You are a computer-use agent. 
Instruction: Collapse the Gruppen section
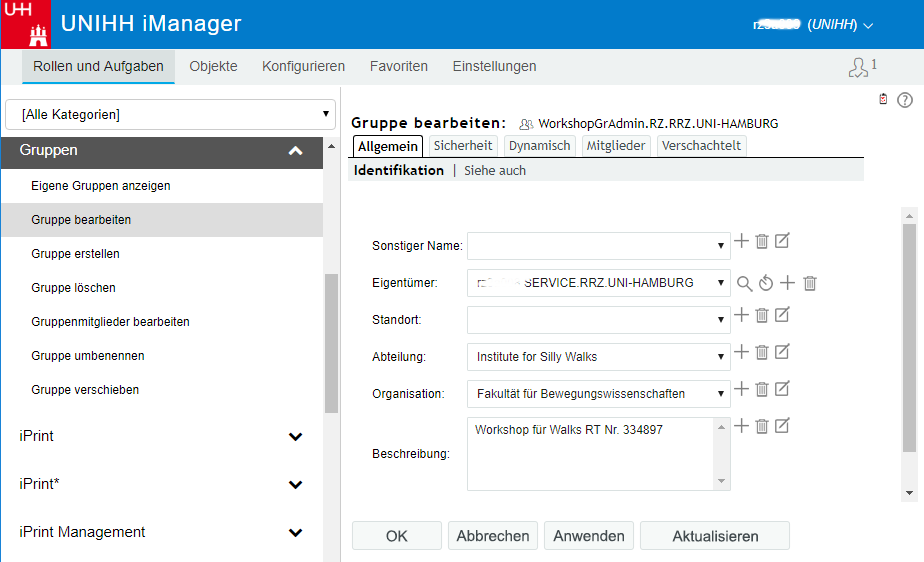coord(295,151)
